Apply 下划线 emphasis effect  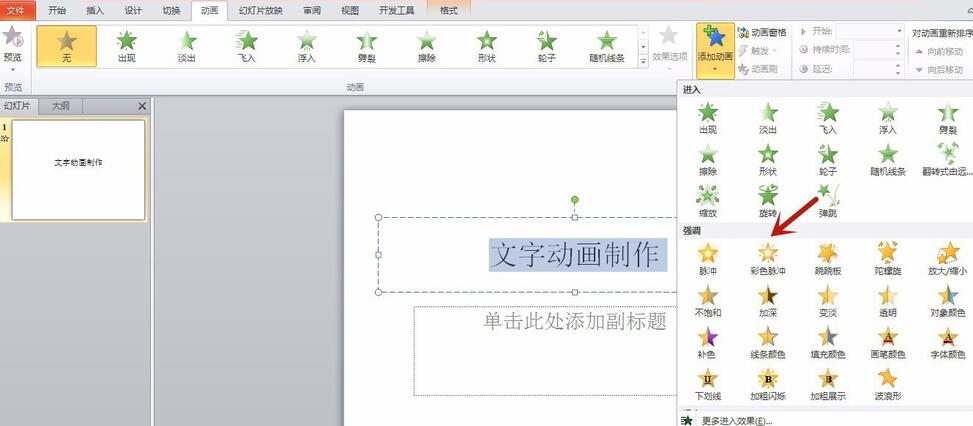click(x=707, y=384)
